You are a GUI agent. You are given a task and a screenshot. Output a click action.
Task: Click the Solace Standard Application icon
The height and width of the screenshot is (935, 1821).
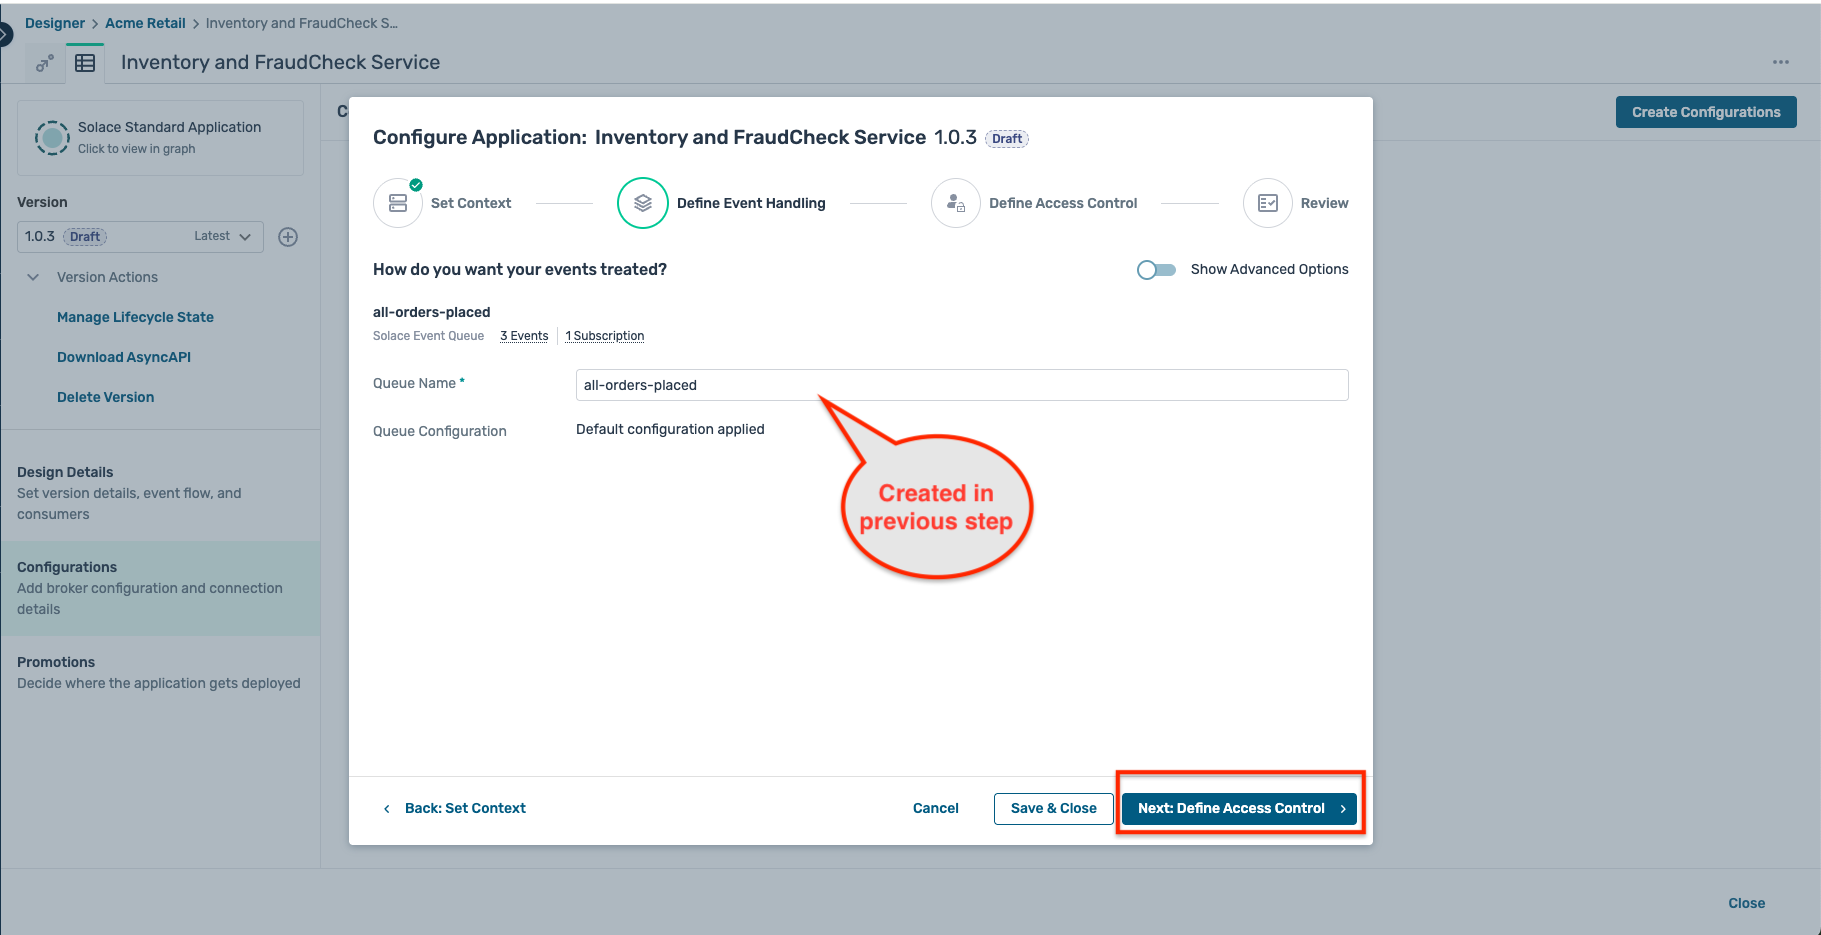pyautogui.click(x=52, y=137)
